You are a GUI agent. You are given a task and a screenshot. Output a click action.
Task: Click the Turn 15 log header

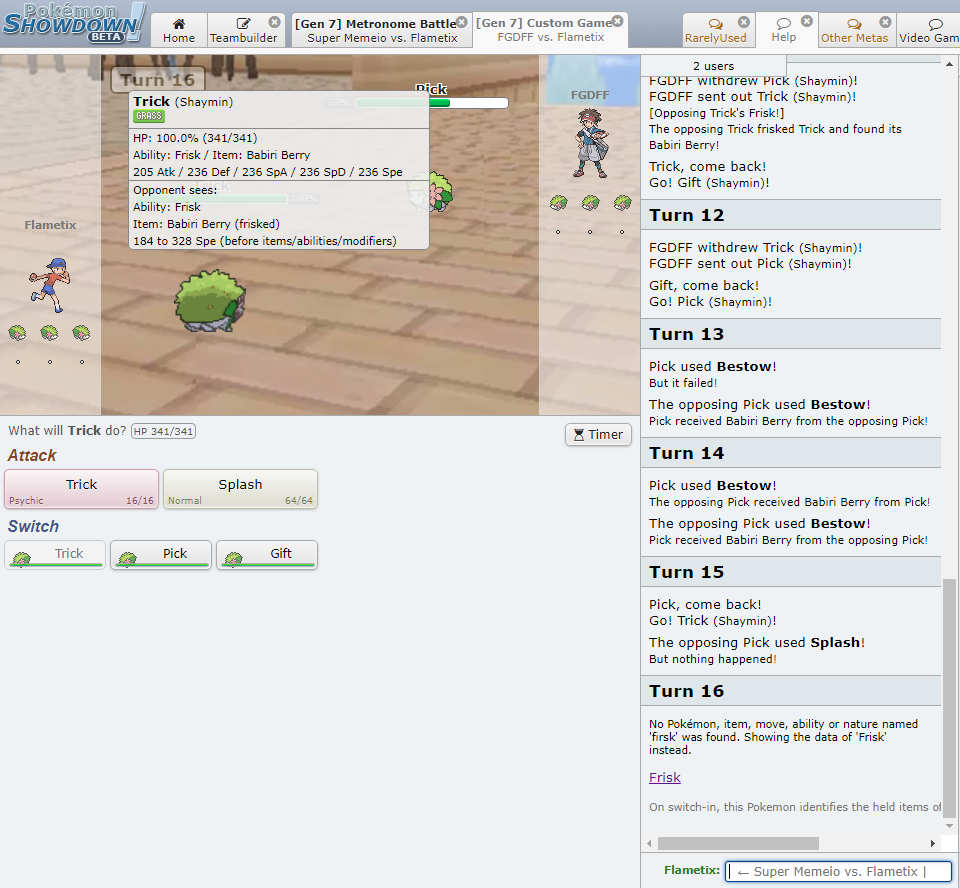[x=790, y=571]
